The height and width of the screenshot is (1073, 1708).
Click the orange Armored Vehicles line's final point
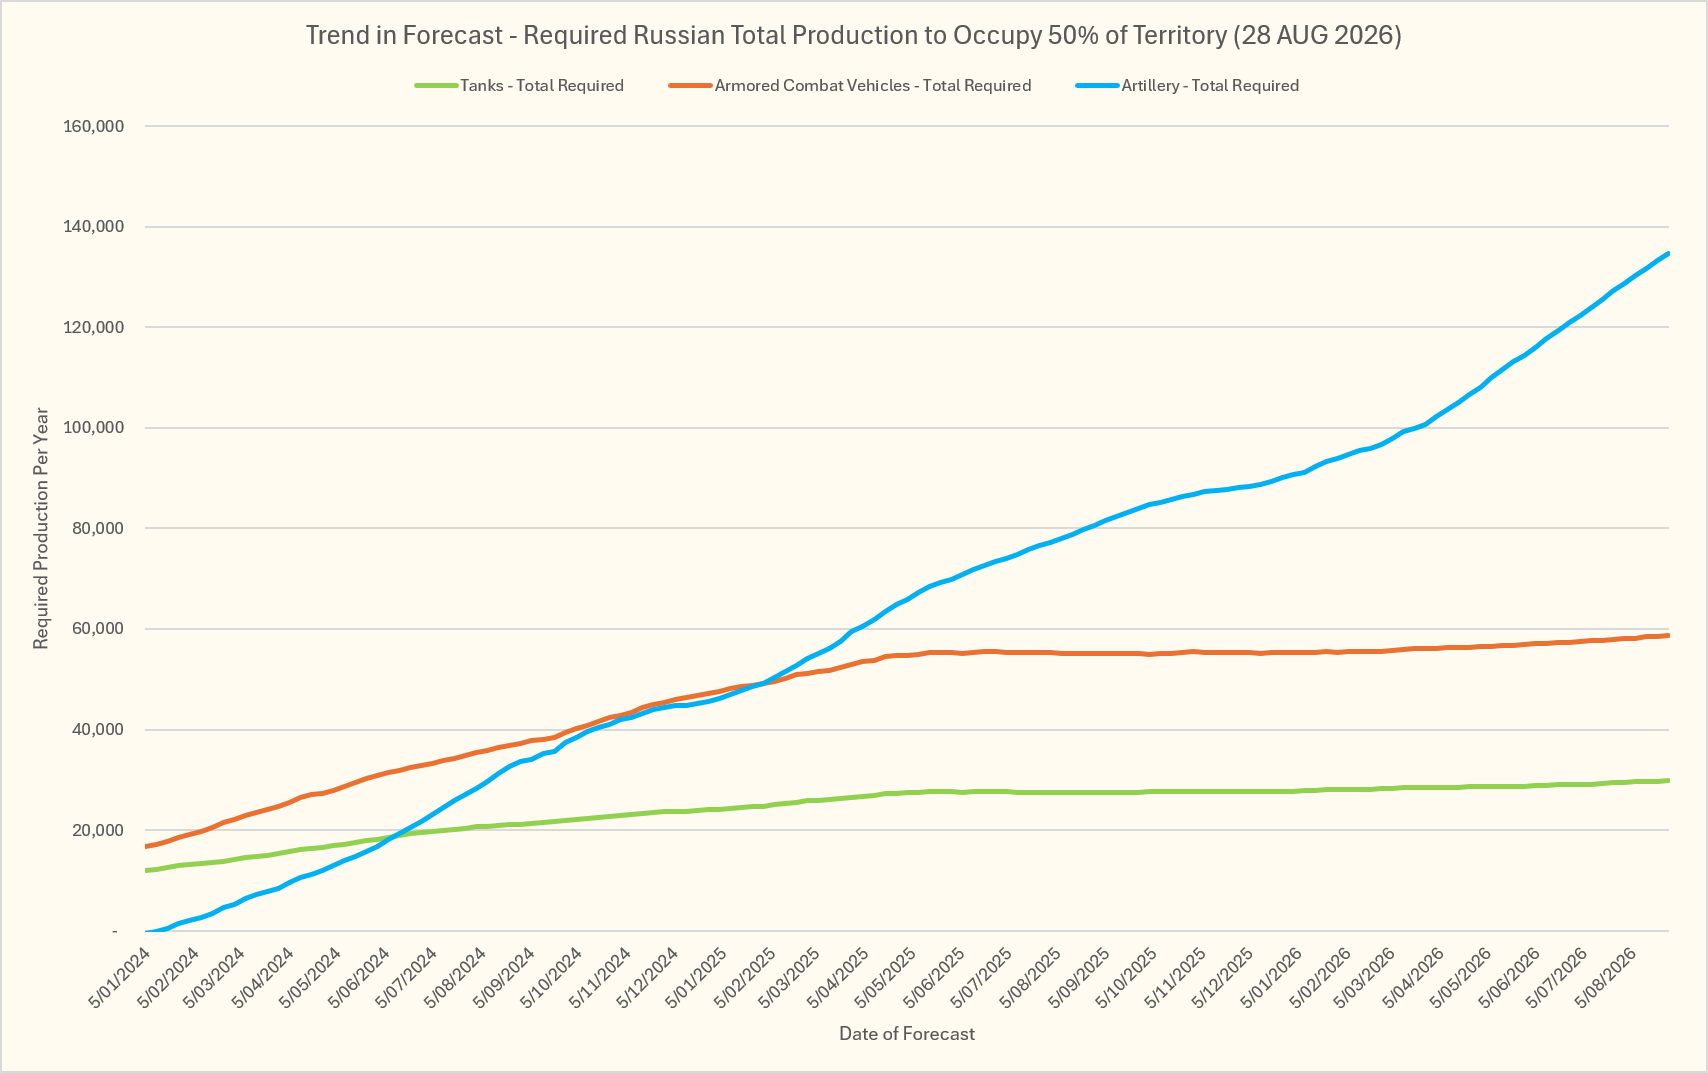pos(1668,635)
